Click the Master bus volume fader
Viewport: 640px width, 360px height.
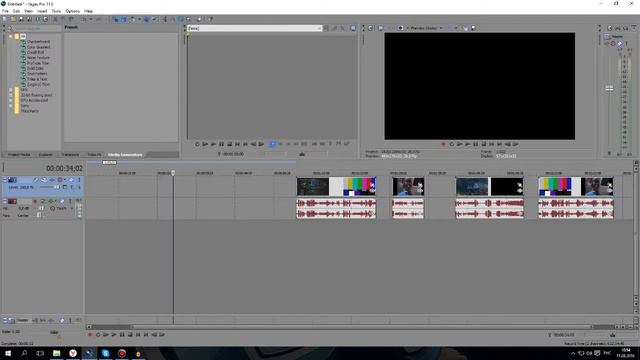609,89
